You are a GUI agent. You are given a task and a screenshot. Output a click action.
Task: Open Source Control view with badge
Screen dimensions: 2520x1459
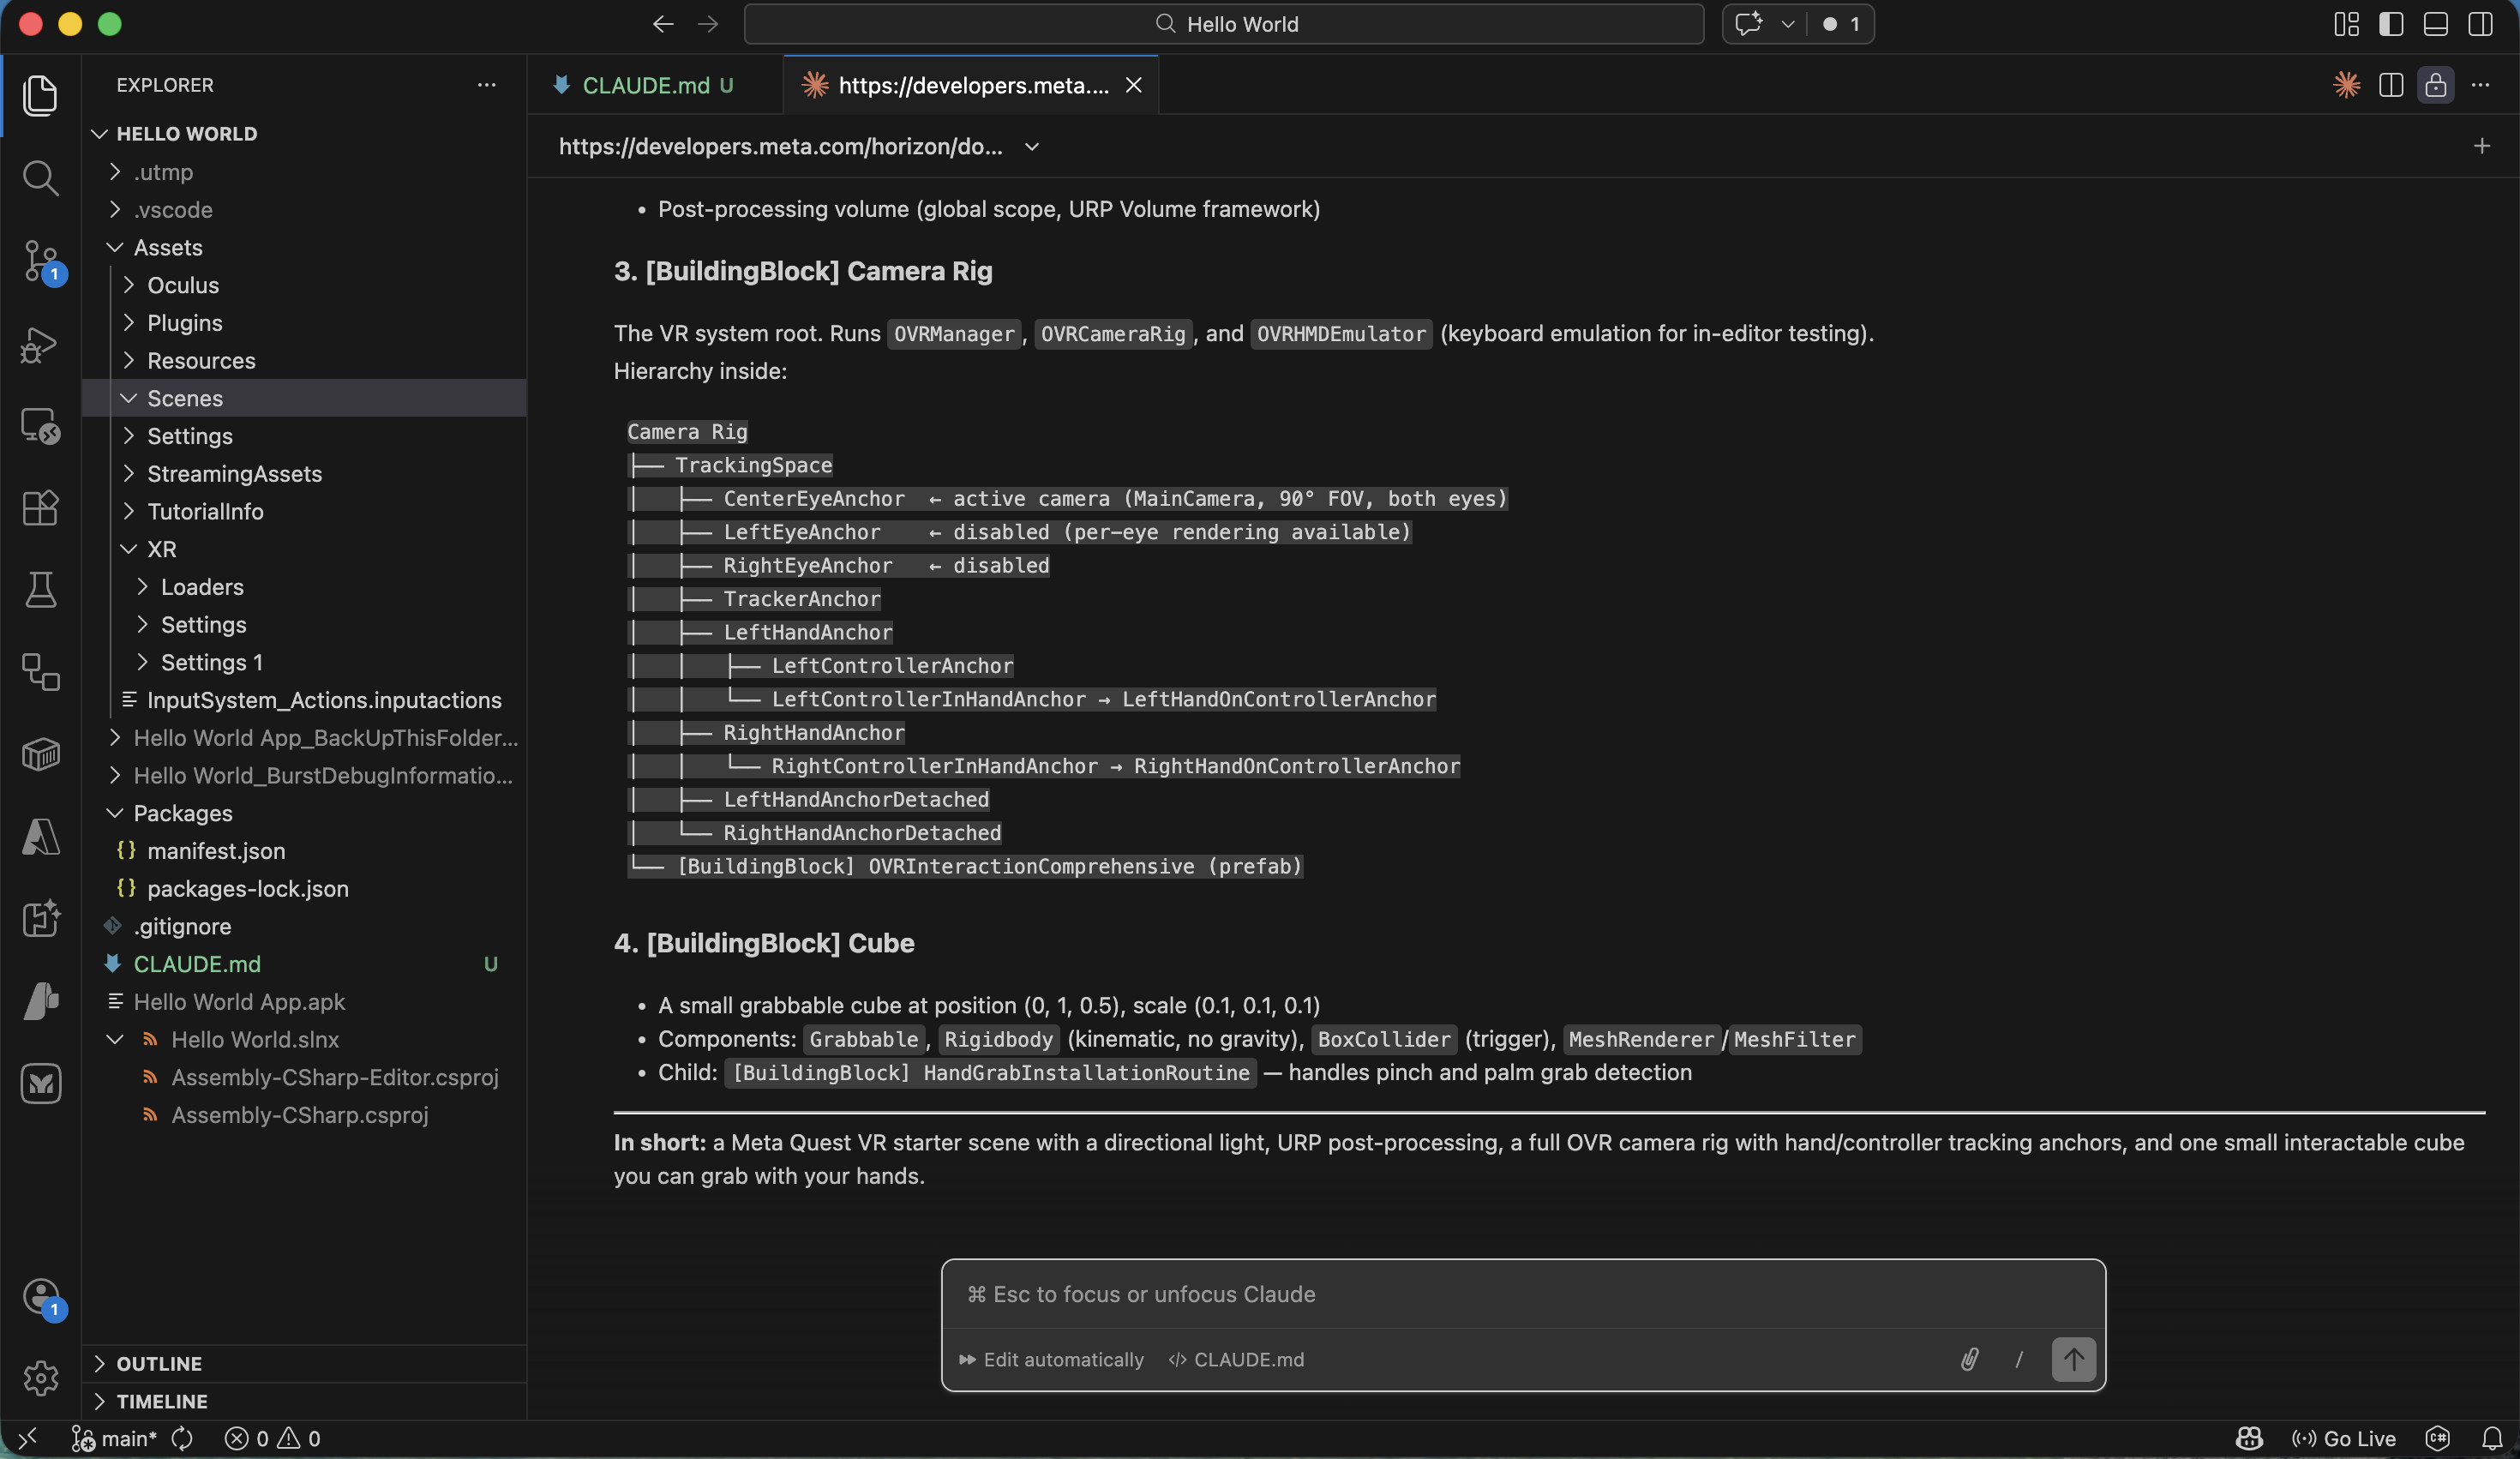point(40,260)
